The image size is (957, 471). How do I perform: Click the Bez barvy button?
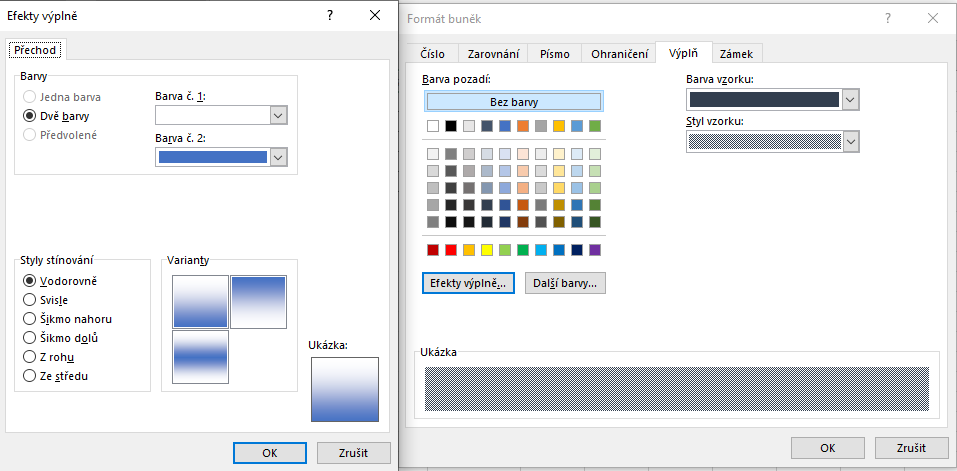pos(513,102)
